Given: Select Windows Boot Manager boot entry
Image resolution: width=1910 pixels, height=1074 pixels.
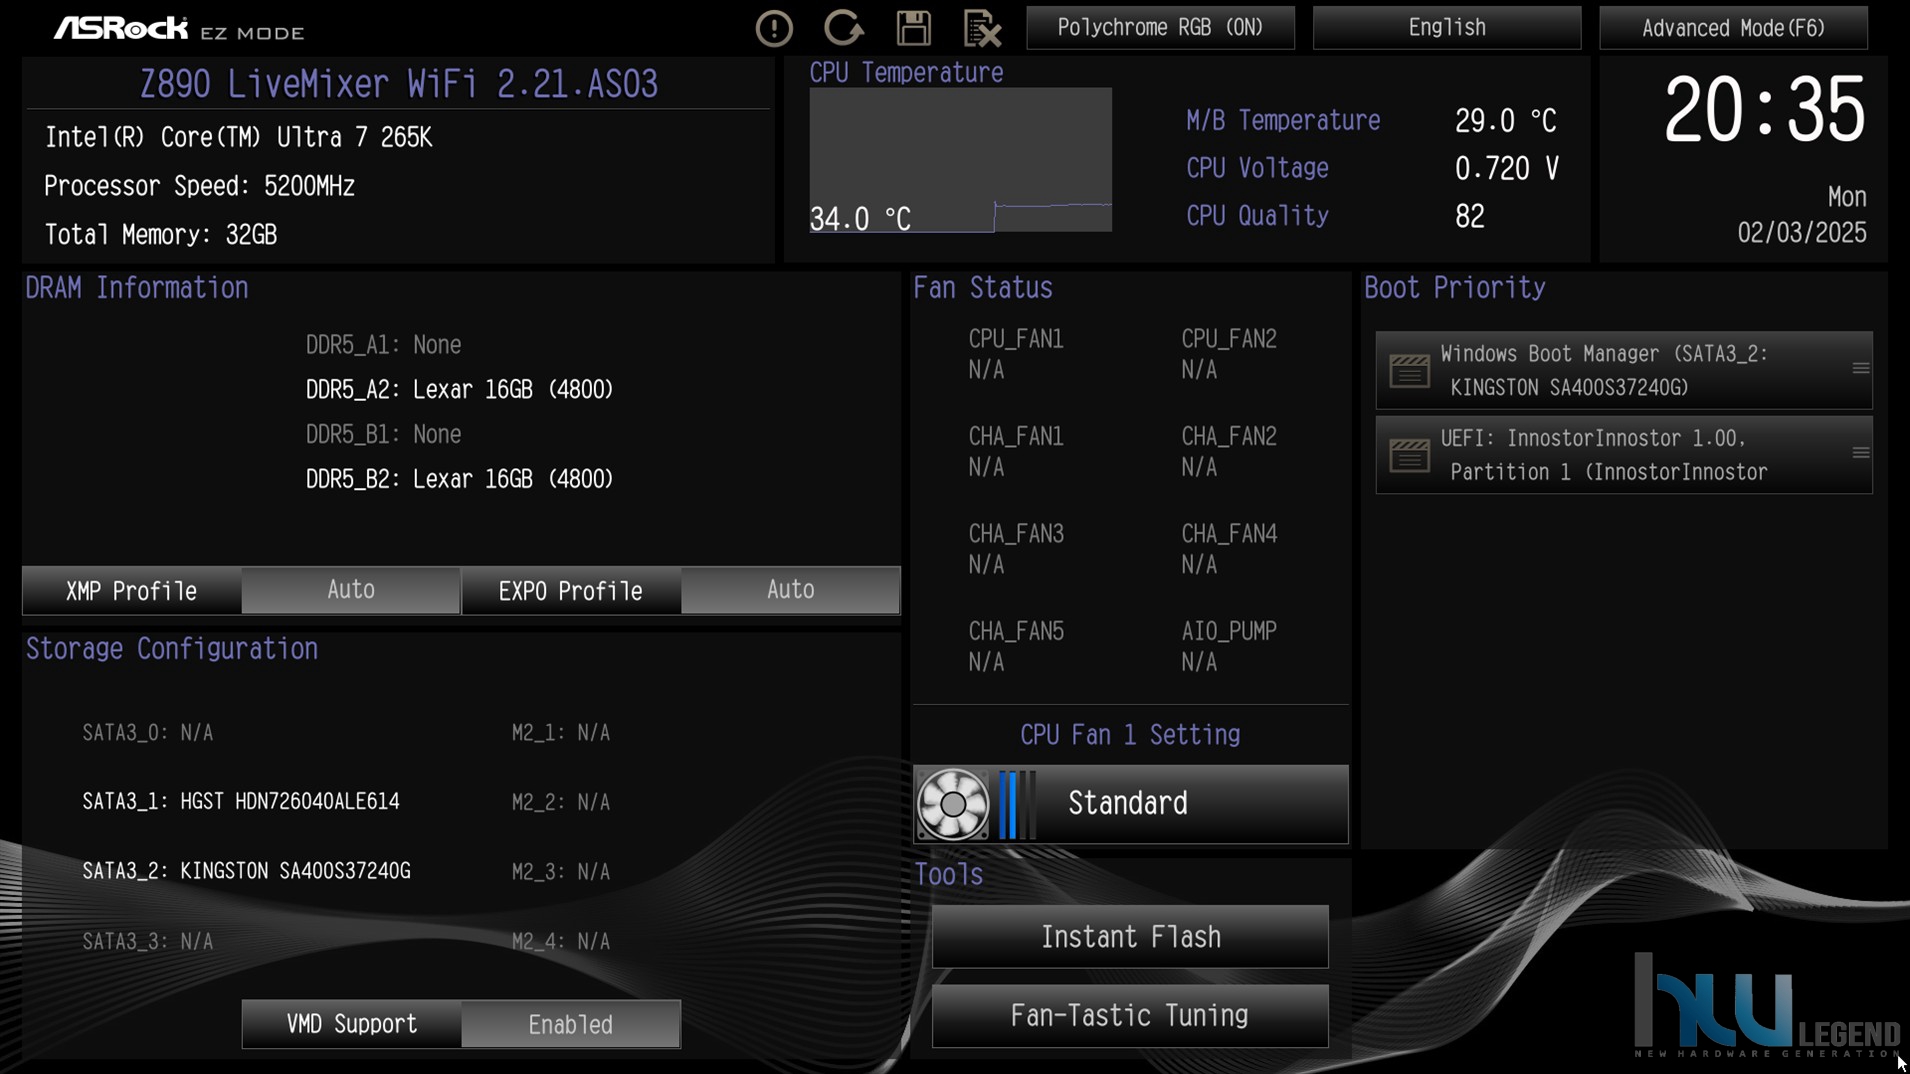Looking at the screenshot, I should pyautogui.click(x=1624, y=371).
